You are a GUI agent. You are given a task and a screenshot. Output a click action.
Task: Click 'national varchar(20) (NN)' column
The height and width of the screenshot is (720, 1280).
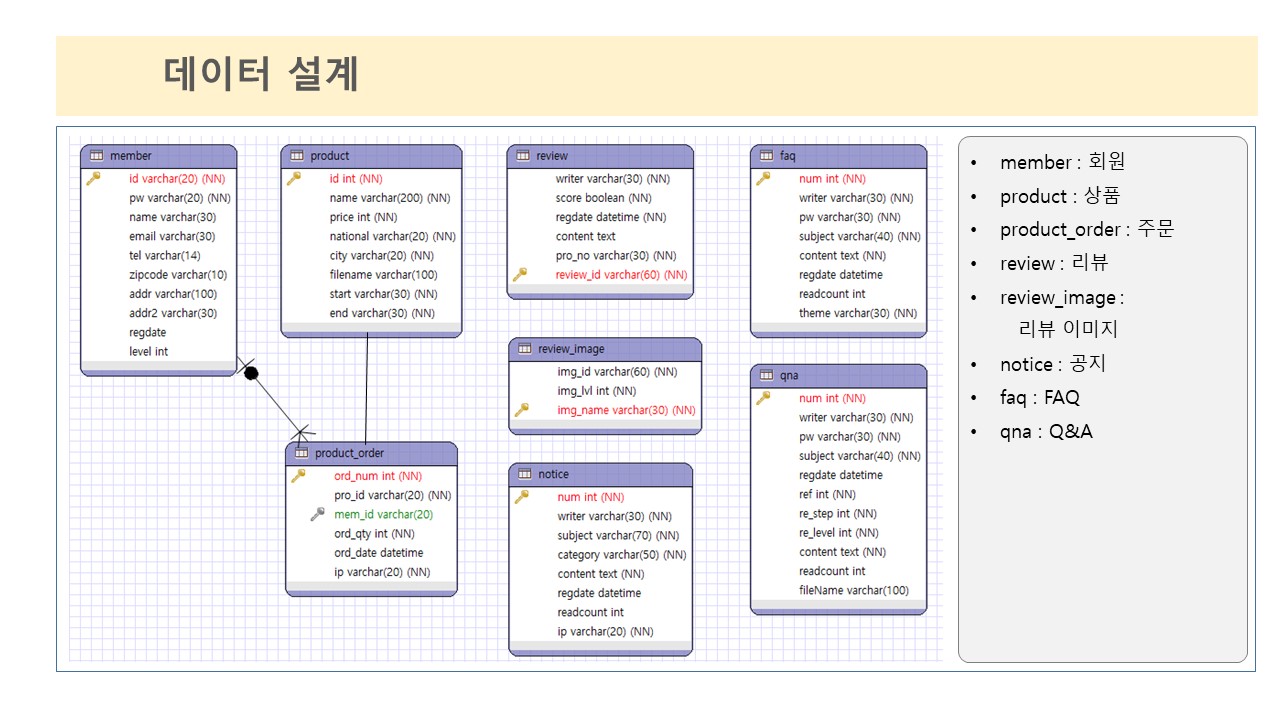coord(393,237)
